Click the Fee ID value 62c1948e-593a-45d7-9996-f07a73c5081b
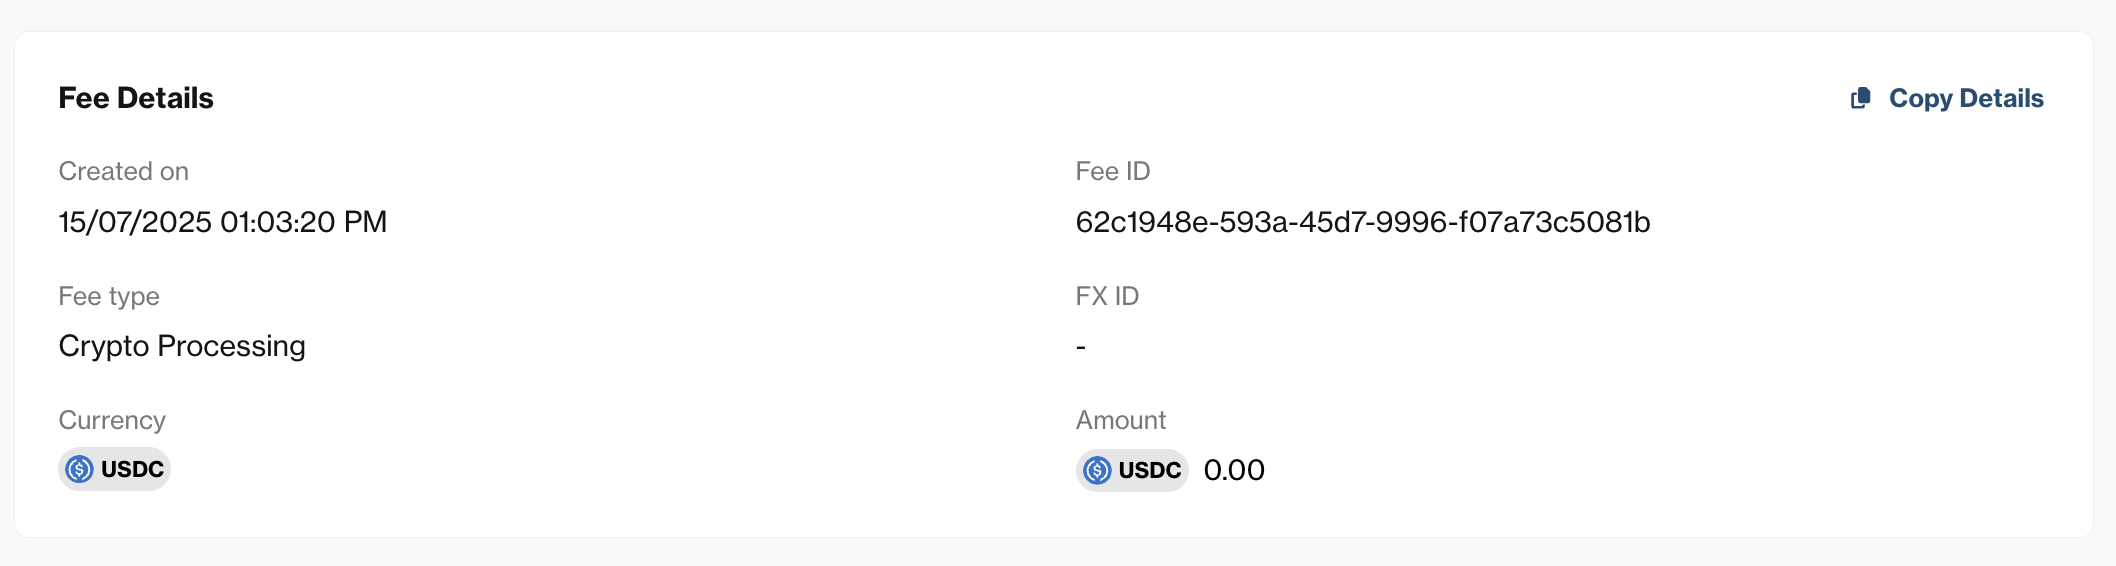This screenshot has width=2116, height=566. [1363, 222]
